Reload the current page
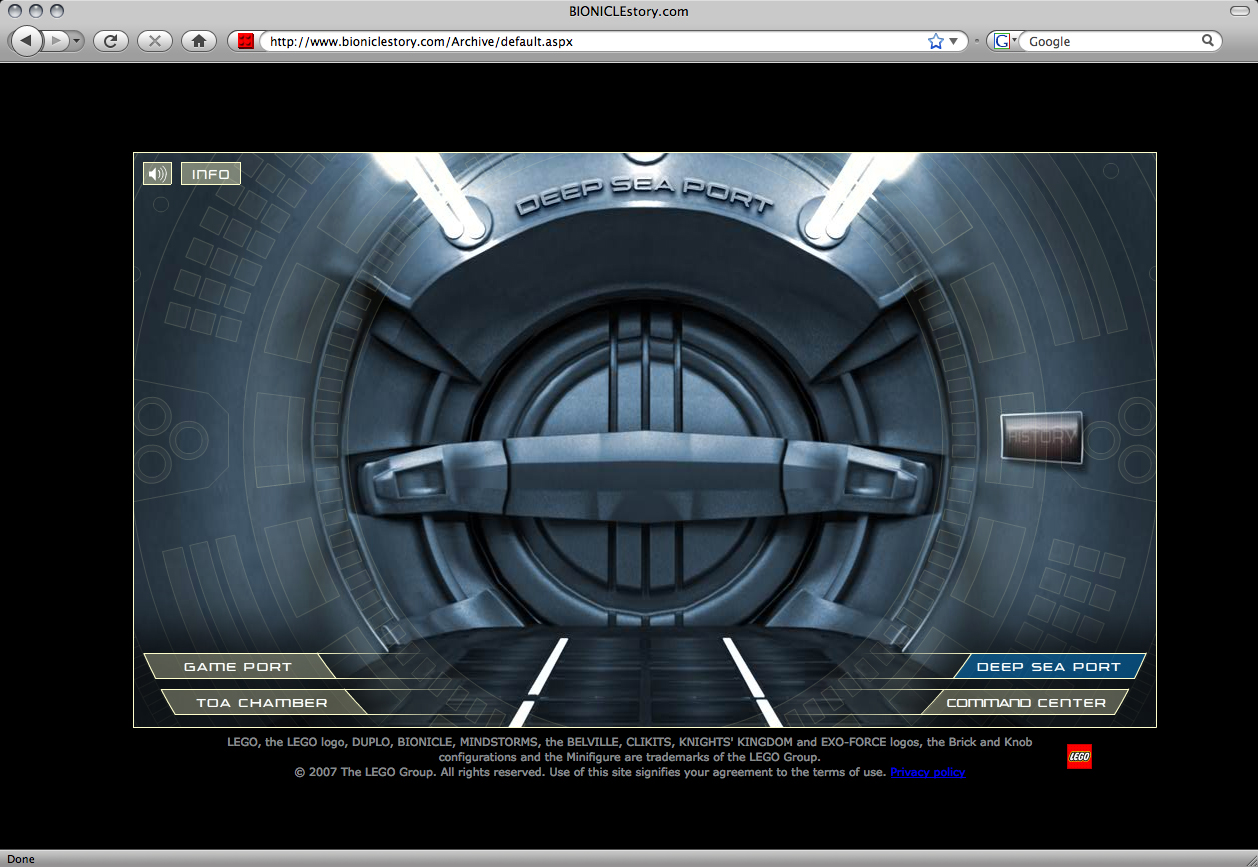Image resolution: width=1258 pixels, height=867 pixels. point(110,41)
